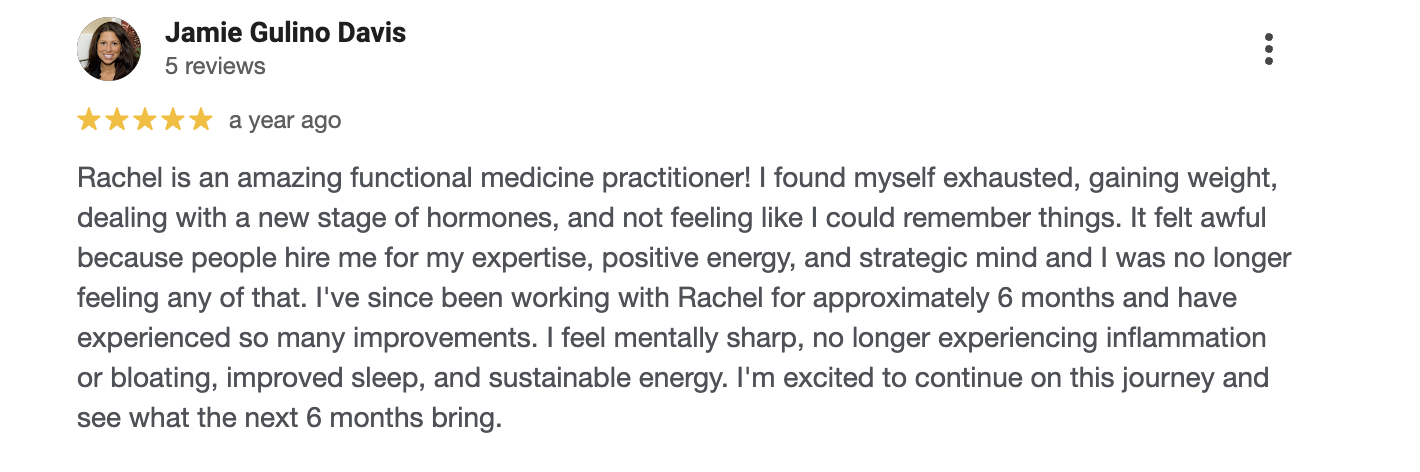Click Jamie Gulino Davis's profile photo

click(x=109, y=49)
